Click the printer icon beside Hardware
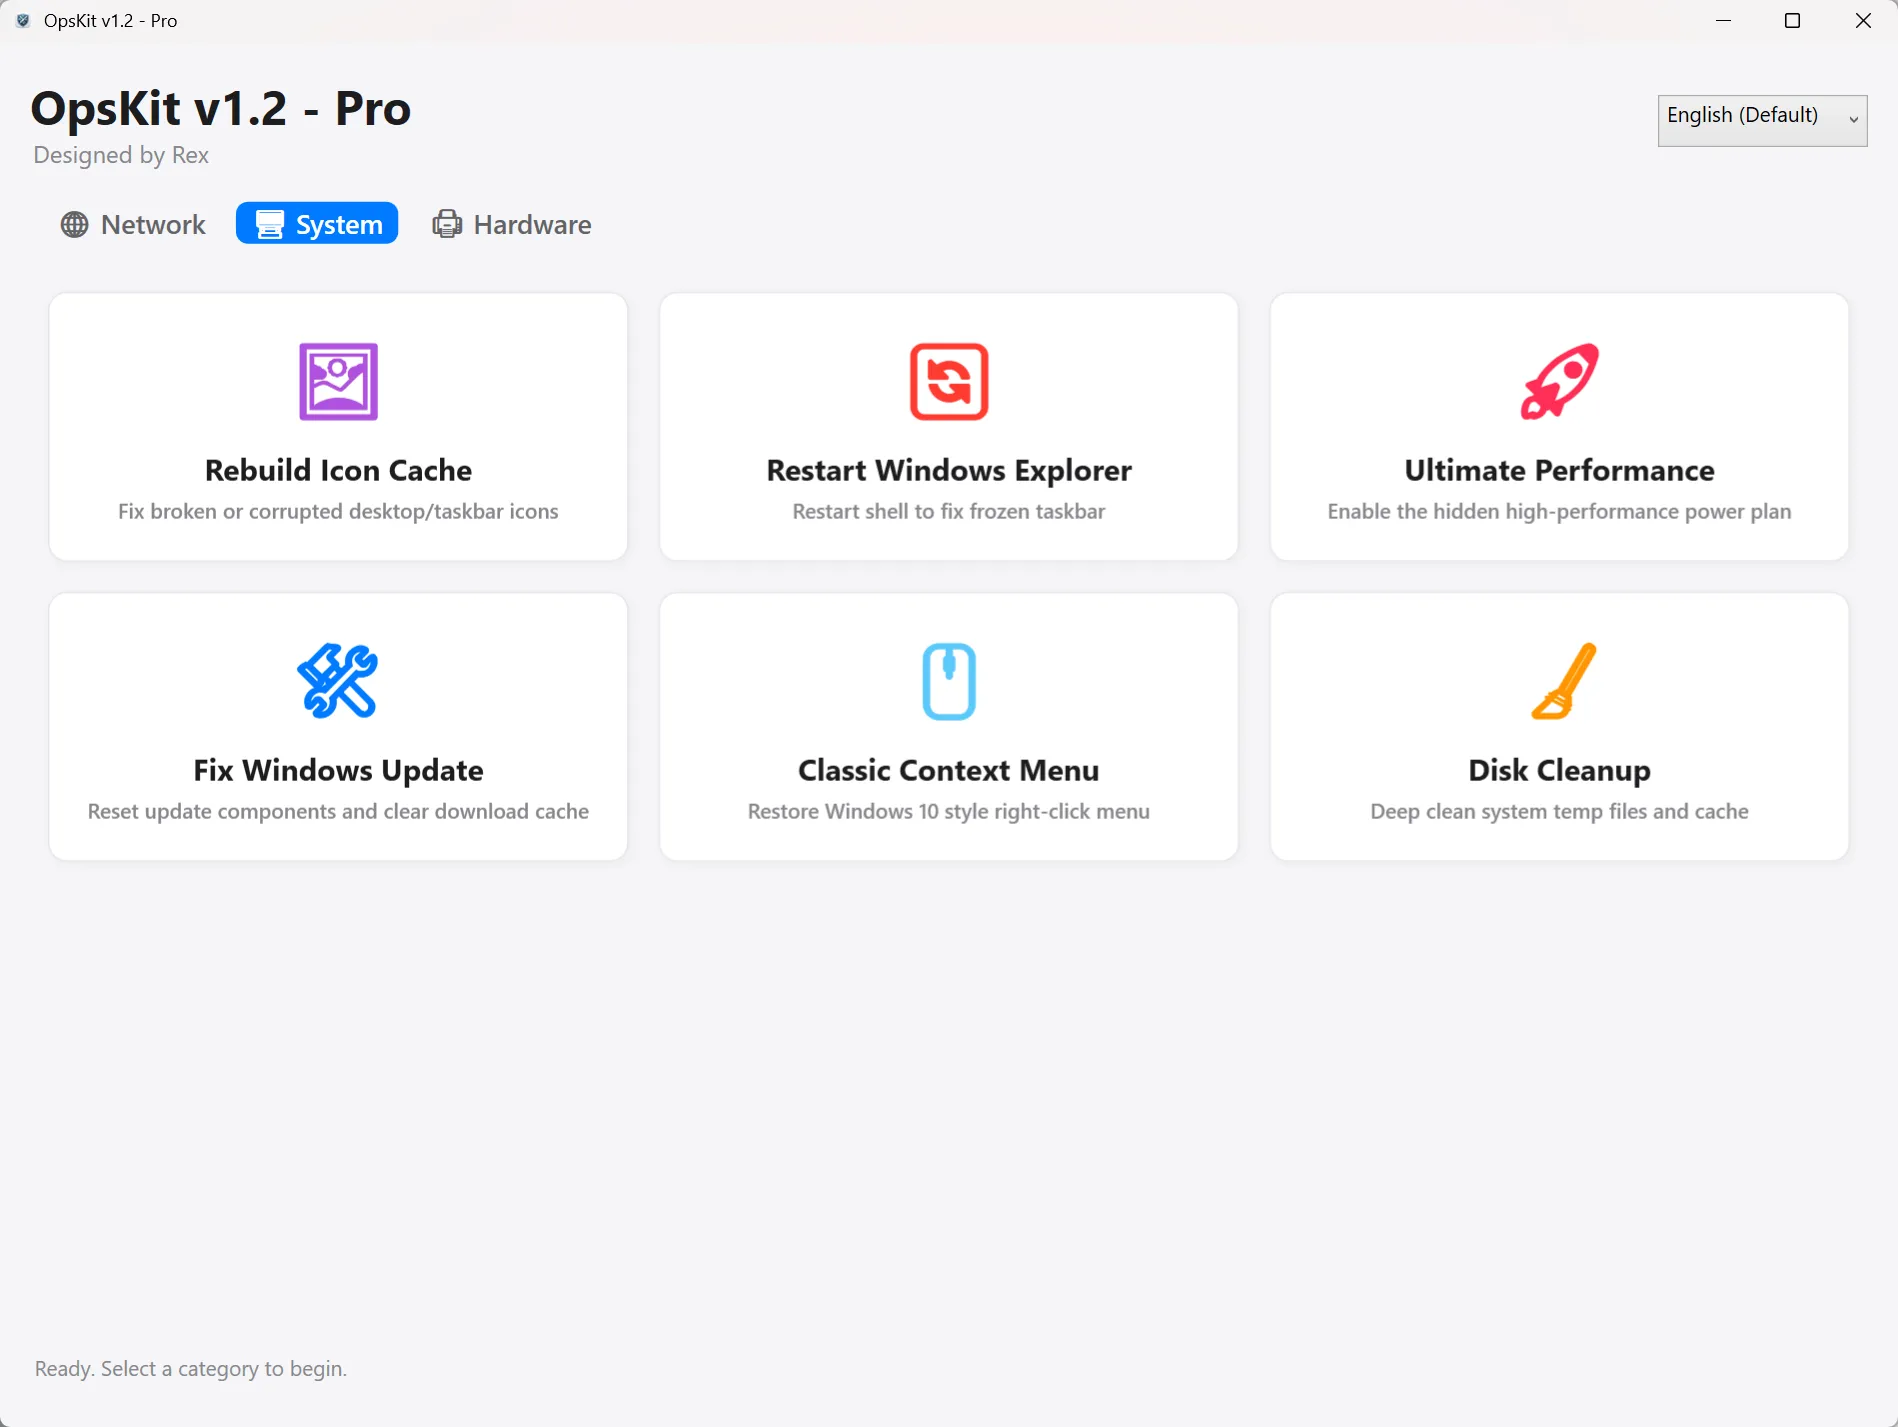 [x=447, y=224]
